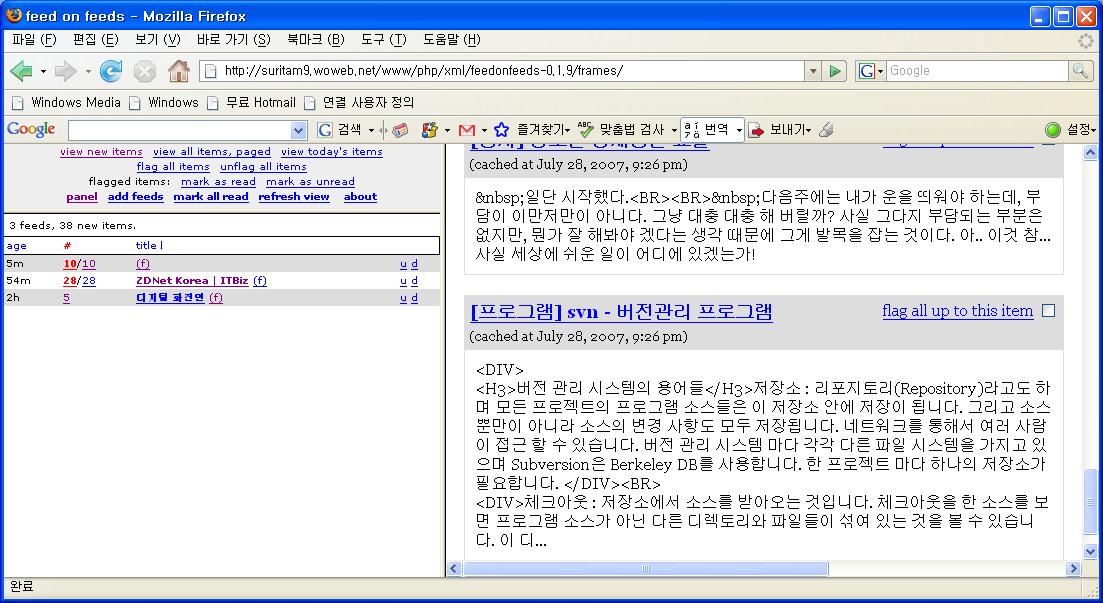
Task: Click the 'refresh view' link
Action: (293, 197)
